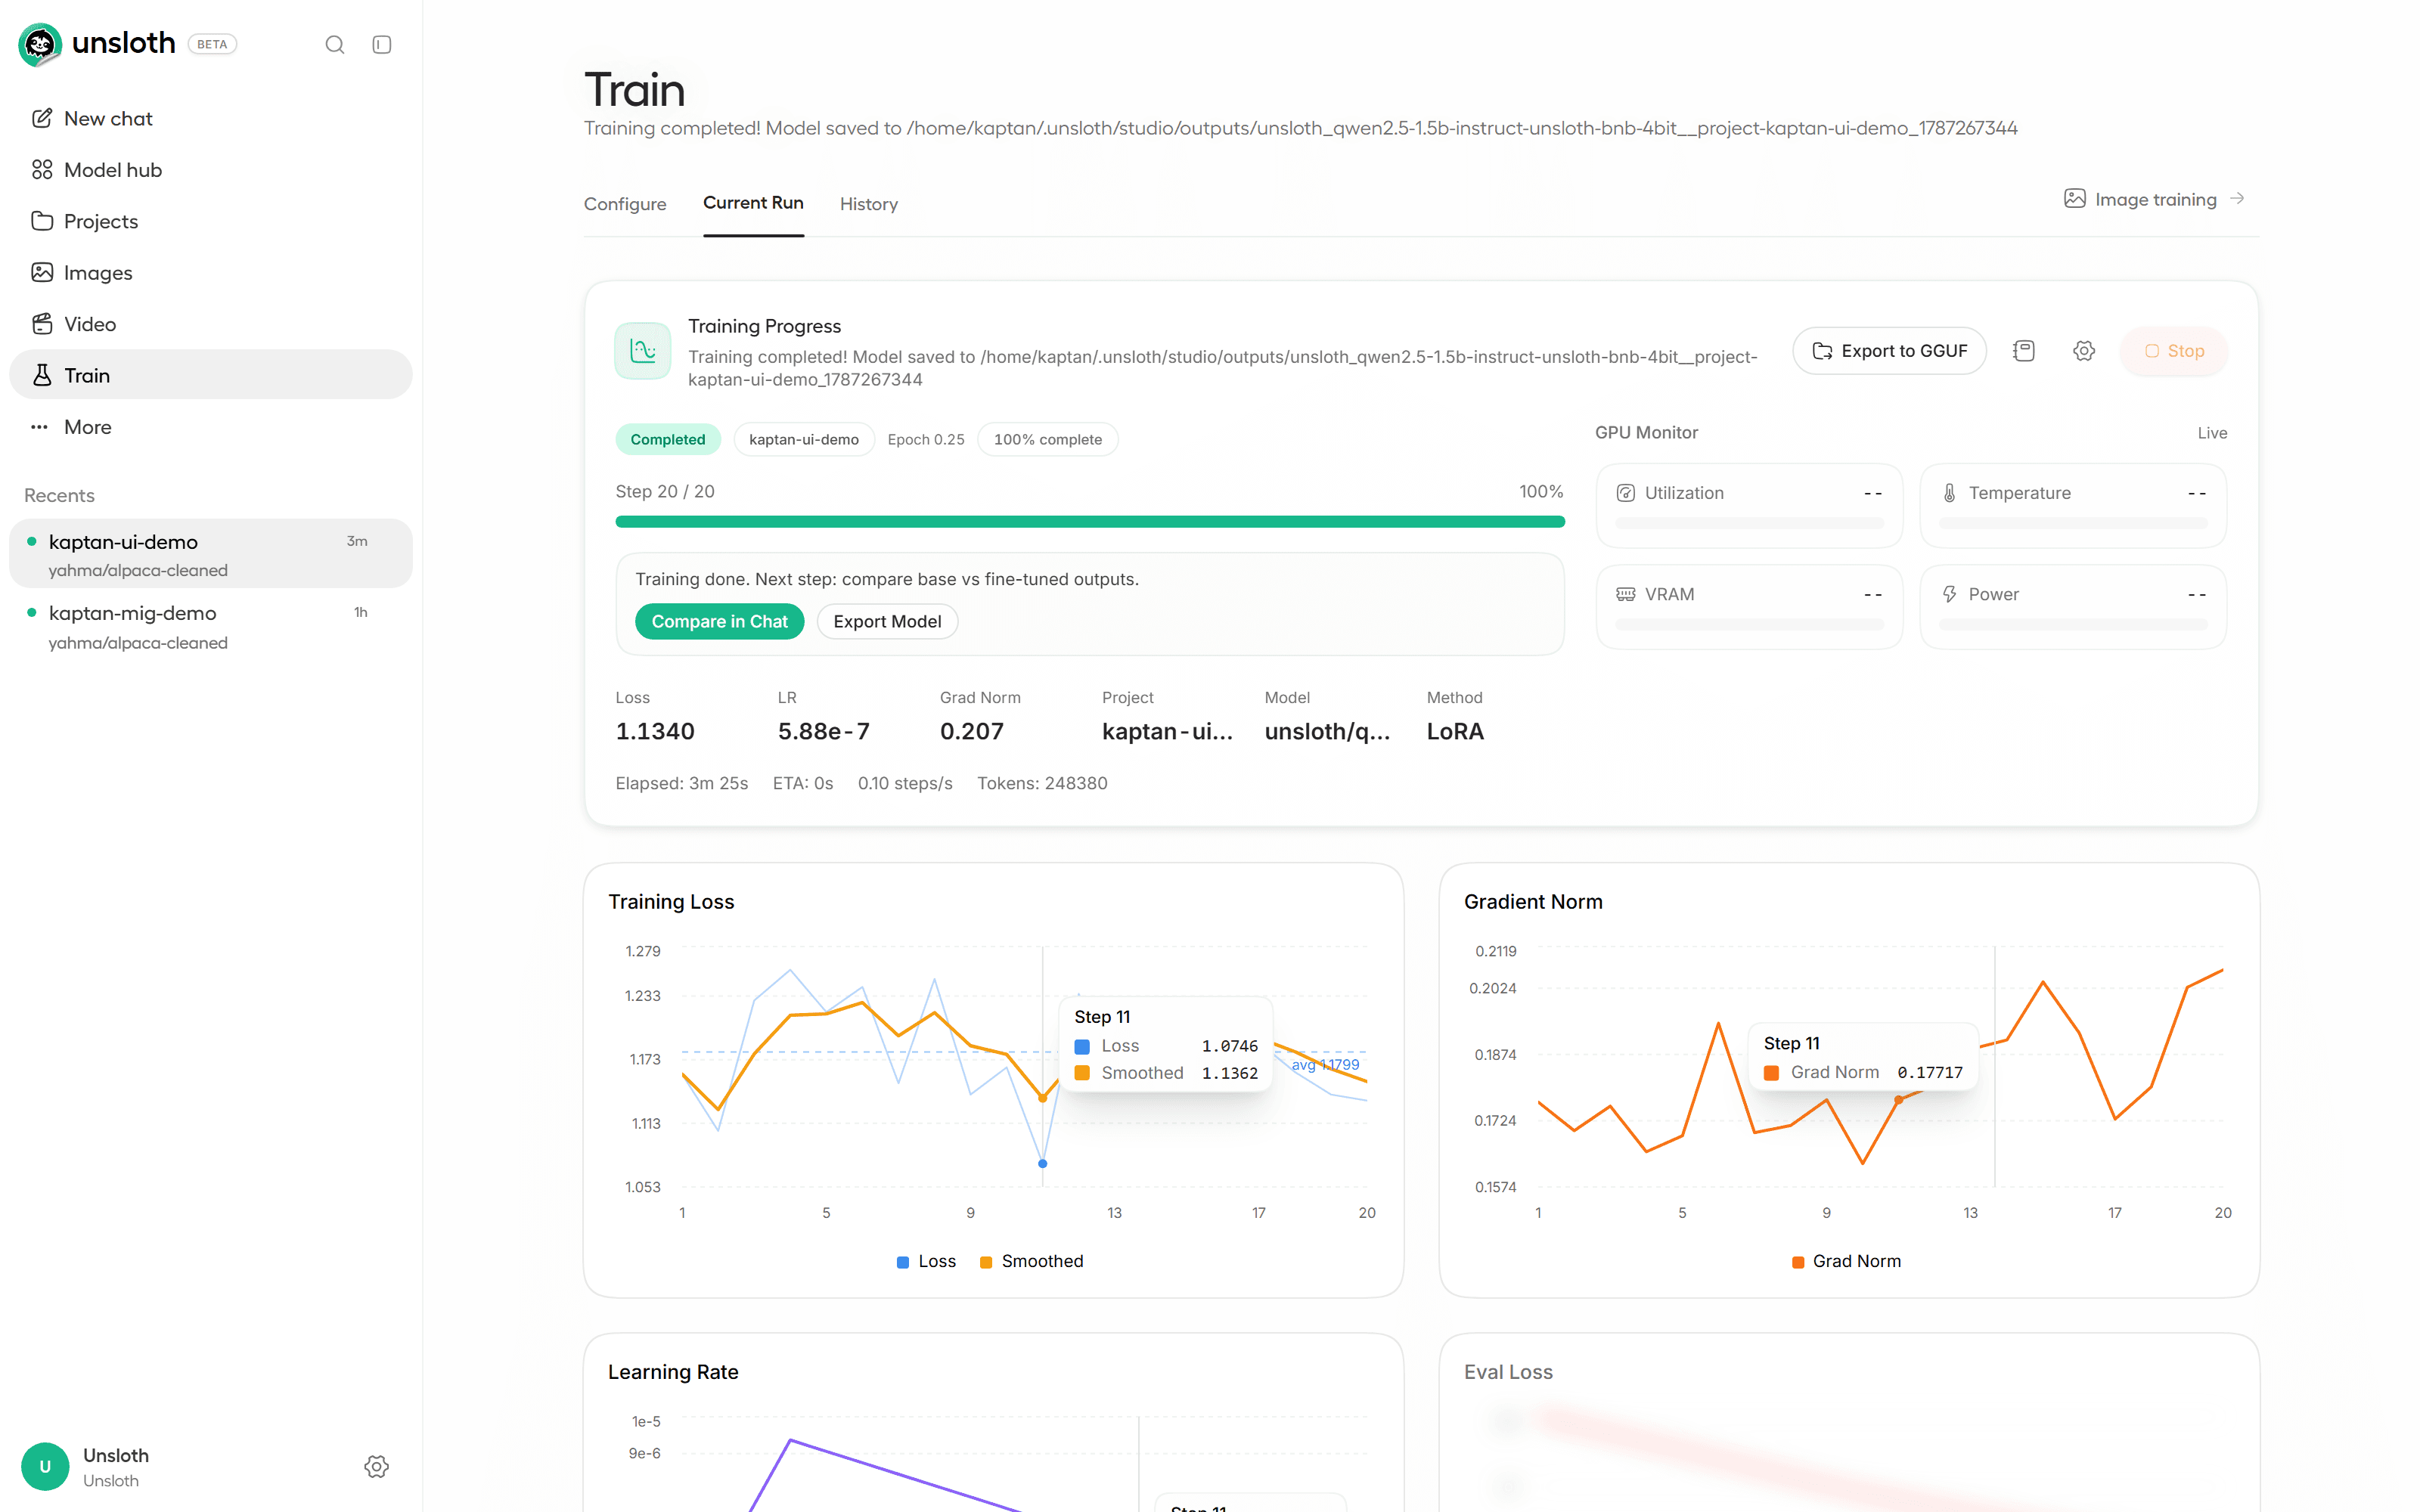Open training settings gear in progress card
2420x1512 pixels.
click(2083, 351)
